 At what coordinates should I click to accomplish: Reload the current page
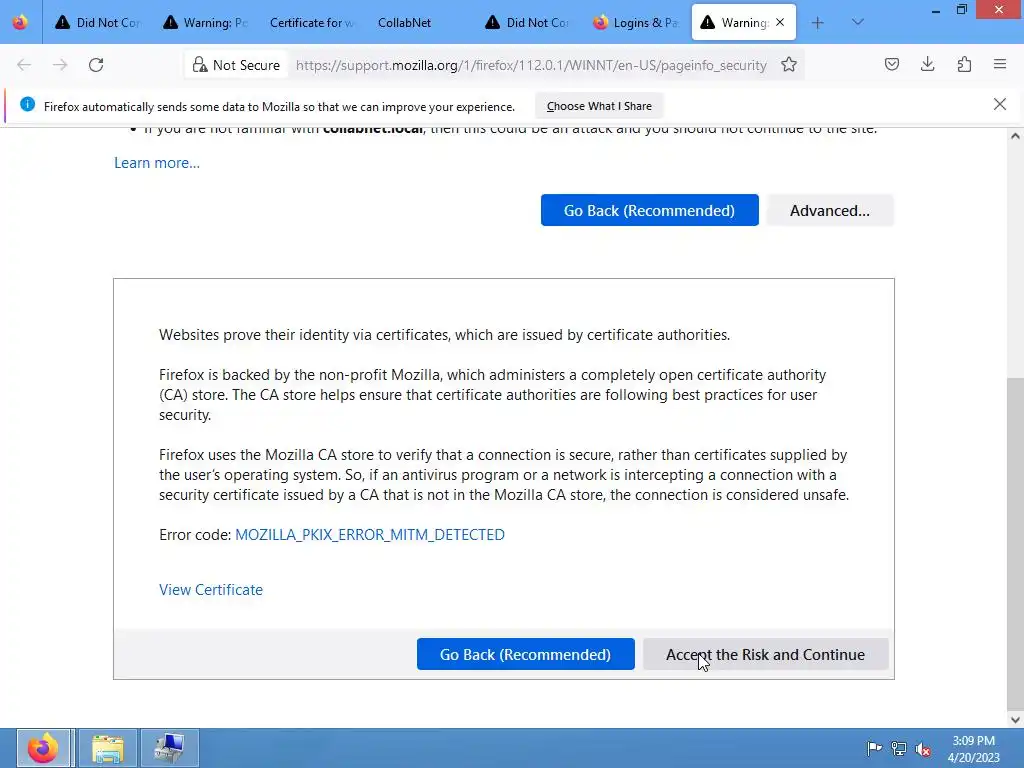click(96, 65)
